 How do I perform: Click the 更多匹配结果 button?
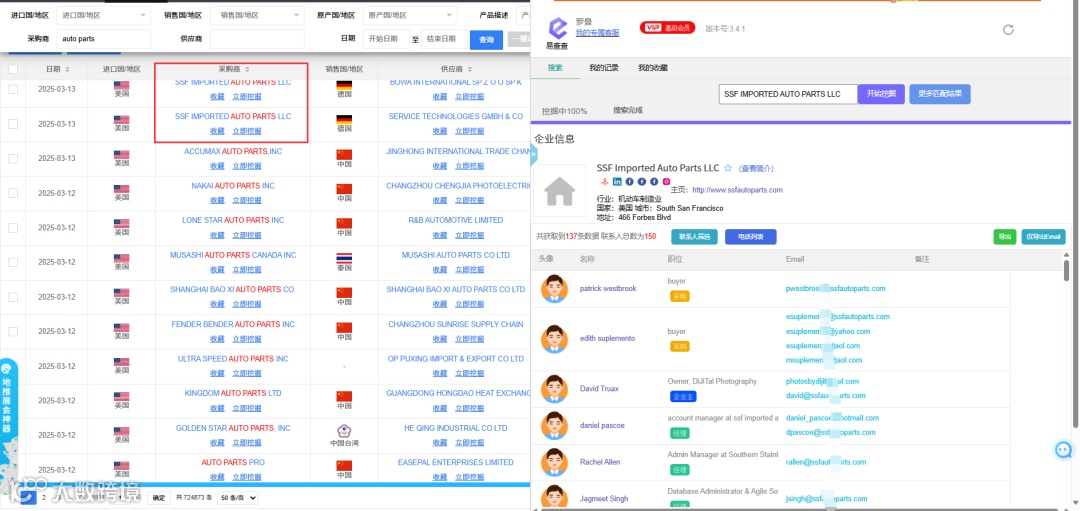coord(940,94)
